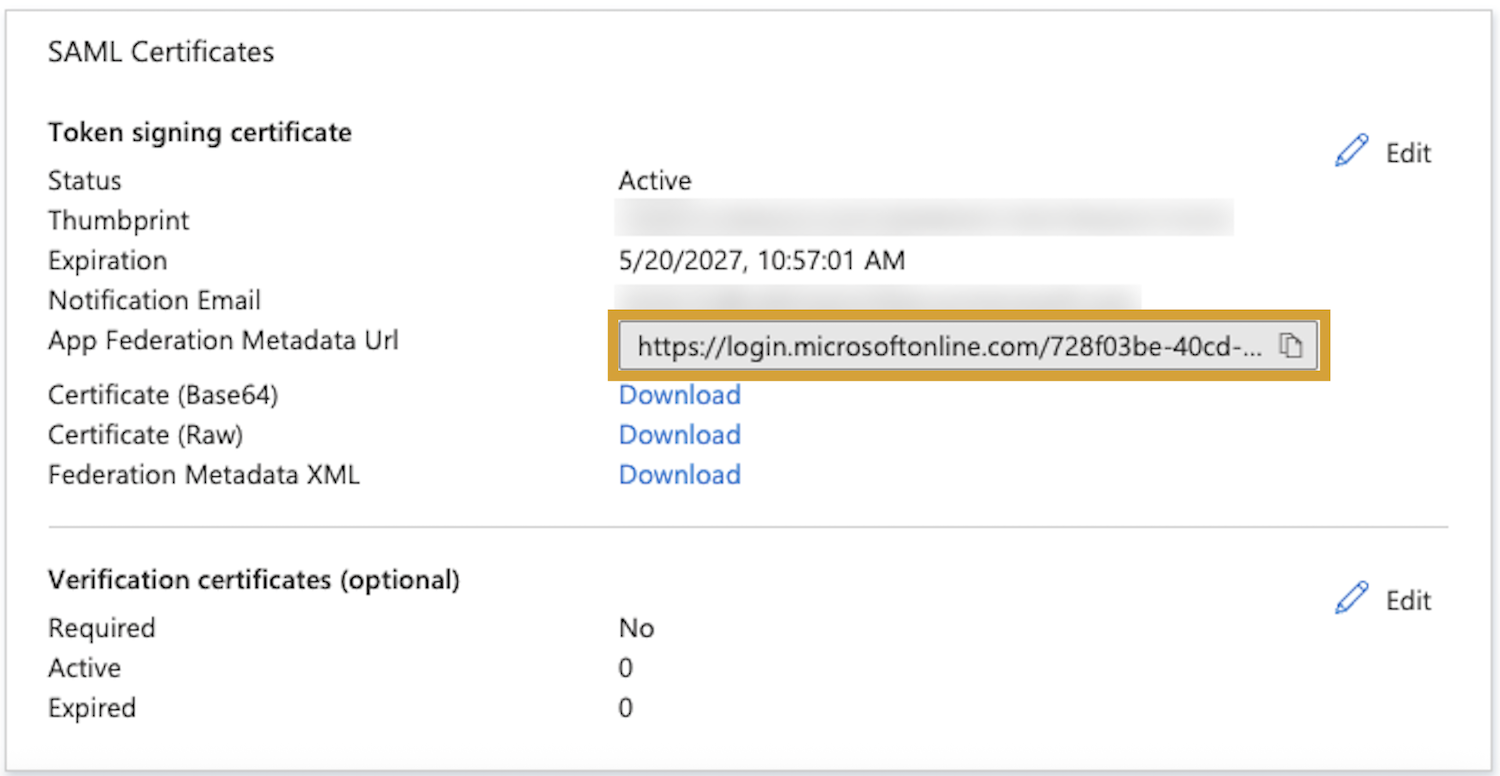Click the blurred Notification Email value
Viewport: 1500px width, 776px height.
point(878,297)
